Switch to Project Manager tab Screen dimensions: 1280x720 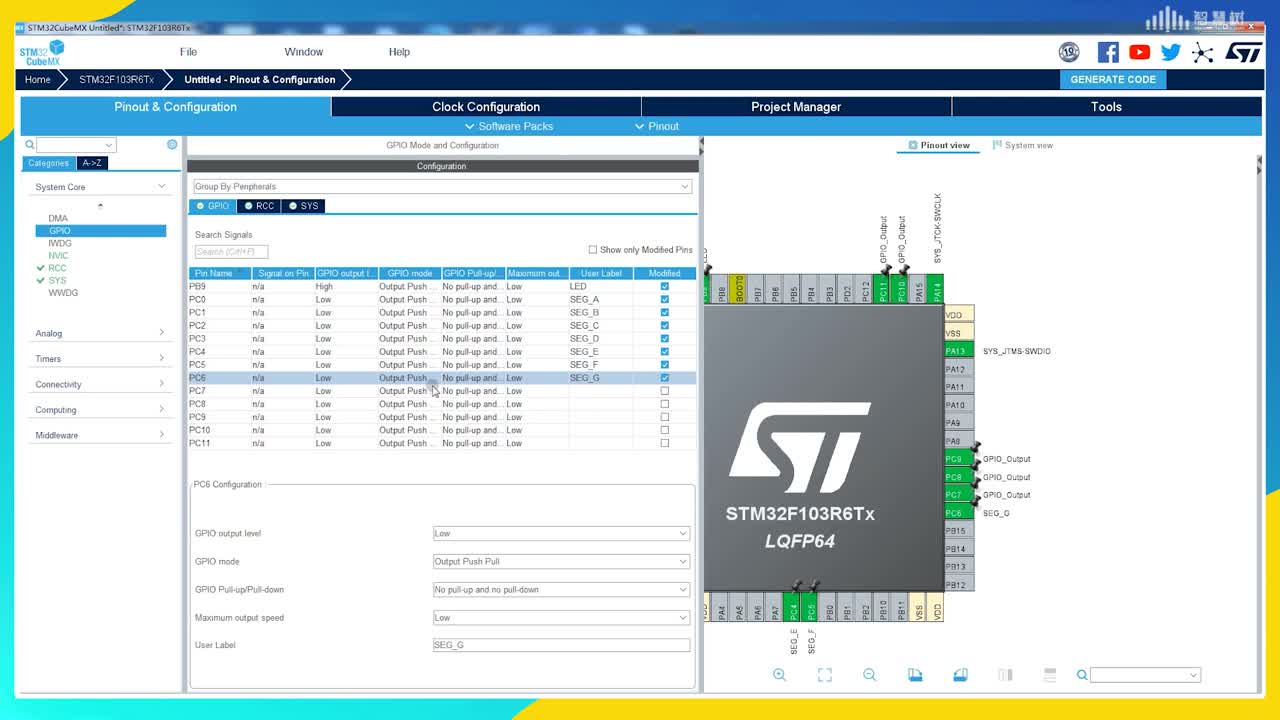(796, 107)
